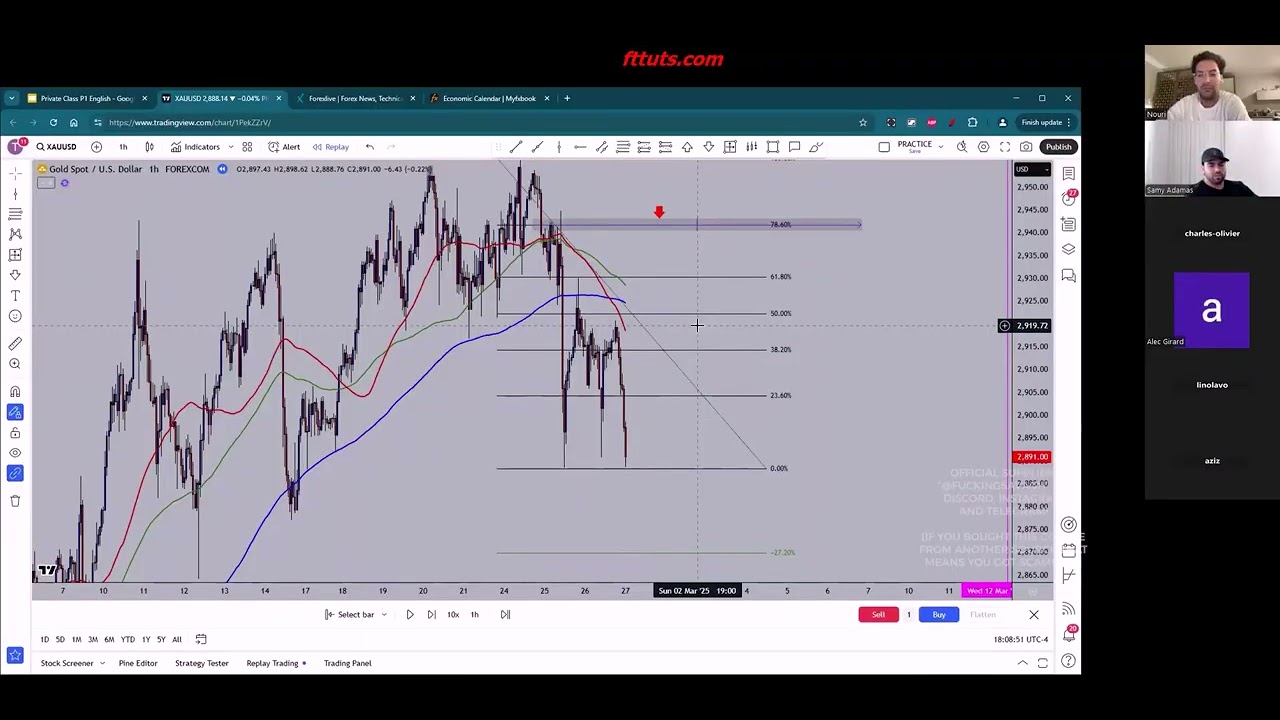Toggle hide all drawings eye icon
Screen dimensions: 1280x720
(x=15, y=453)
